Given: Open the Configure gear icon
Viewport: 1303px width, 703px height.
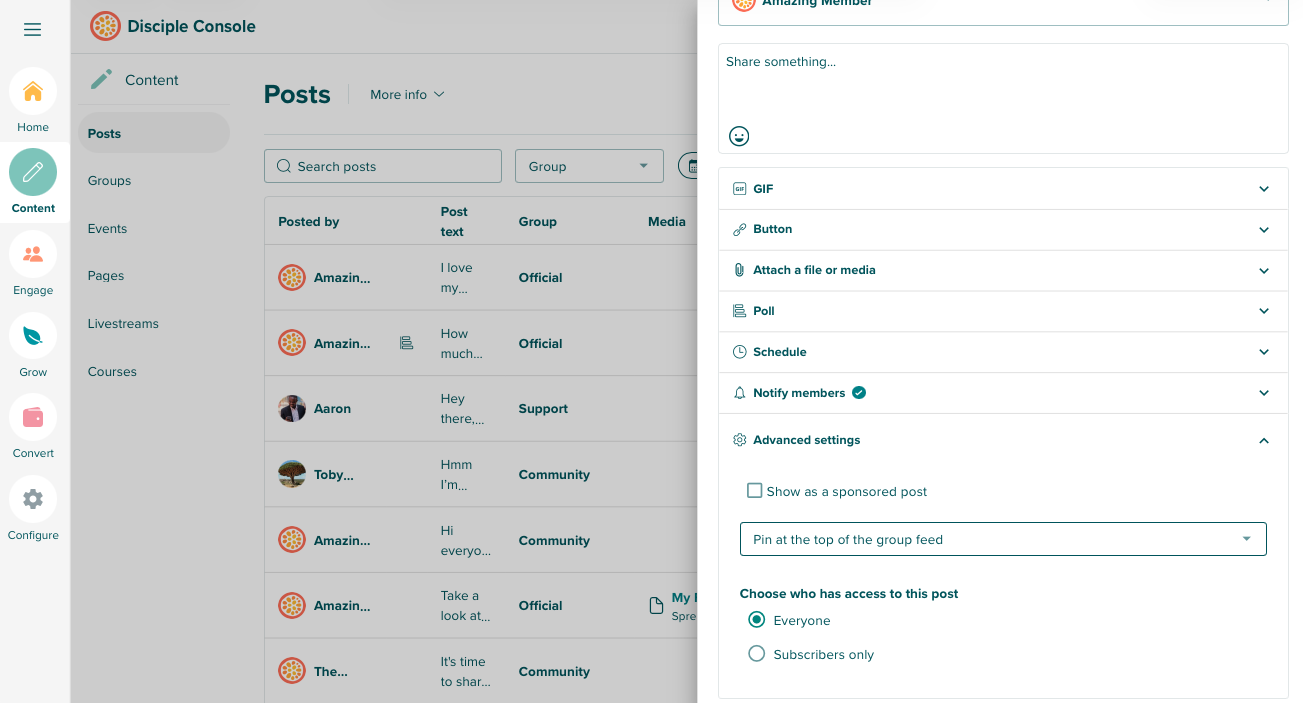Looking at the screenshot, I should [x=33, y=499].
